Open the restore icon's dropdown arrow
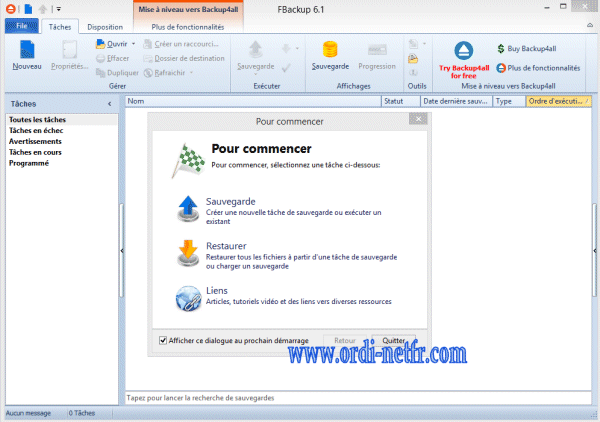This screenshot has height=422, width=600. click(x=297, y=49)
